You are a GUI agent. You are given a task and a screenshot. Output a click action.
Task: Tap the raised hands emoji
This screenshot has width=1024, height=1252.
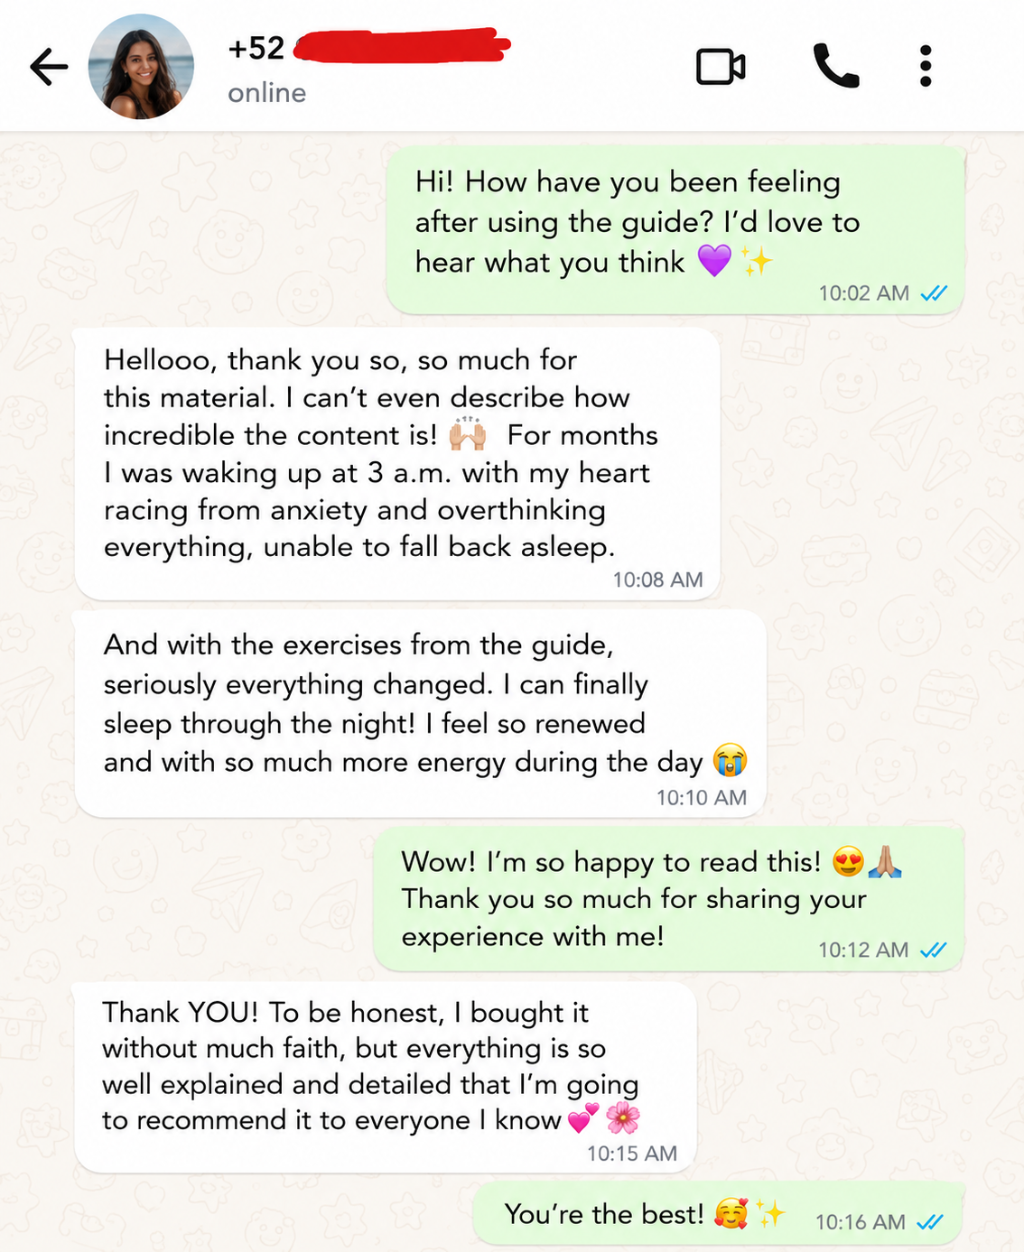(467, 434)
